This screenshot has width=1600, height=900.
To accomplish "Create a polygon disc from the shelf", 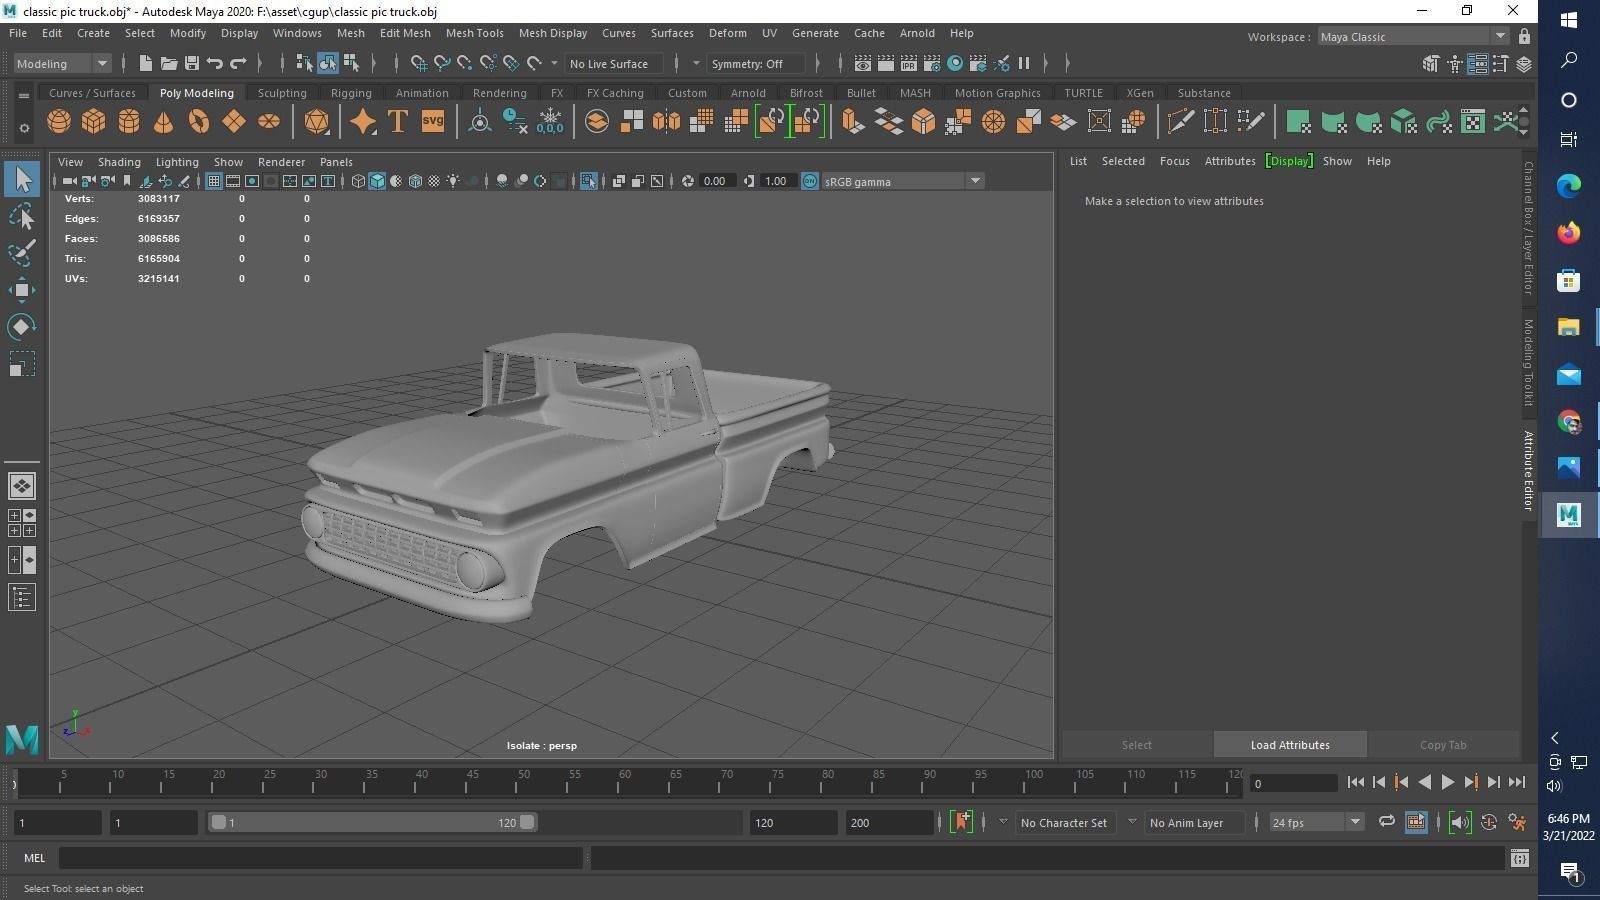I will [x=269, y=122].
